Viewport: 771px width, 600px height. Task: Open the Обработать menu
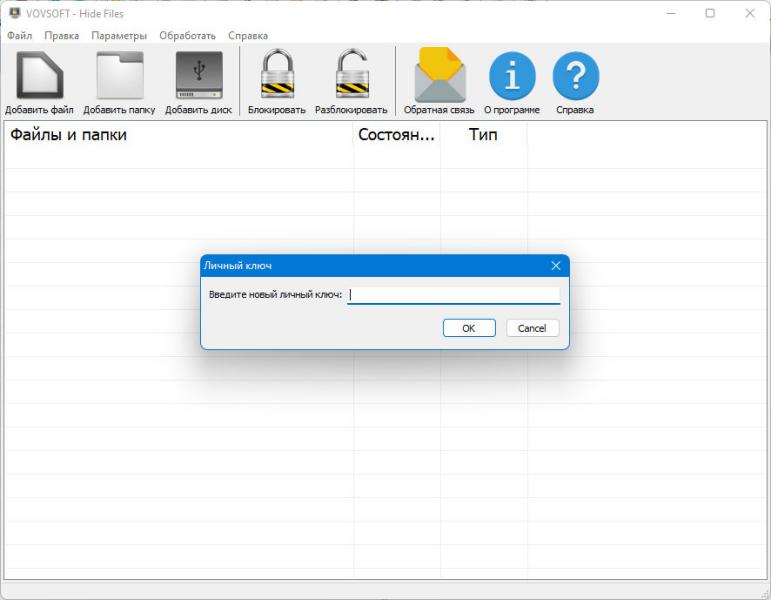click(x=187, y=35)
